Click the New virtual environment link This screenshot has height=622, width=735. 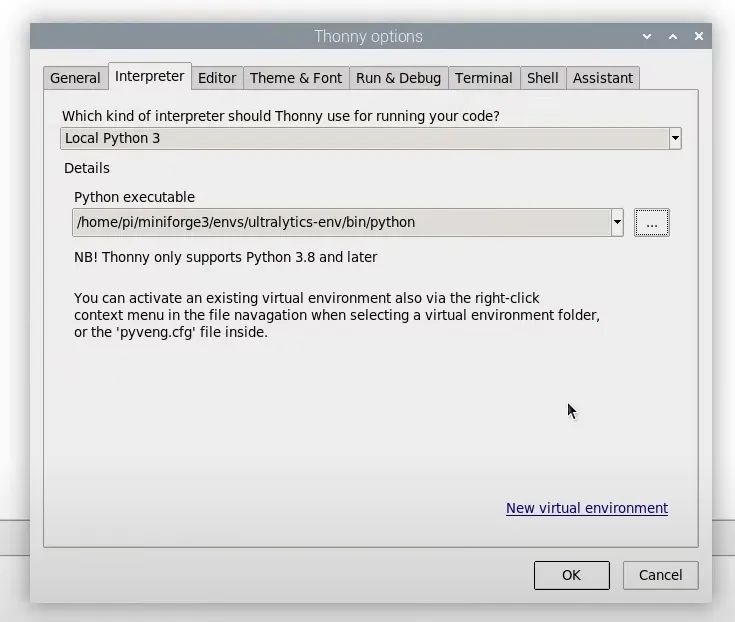click(x=587, y=508)
